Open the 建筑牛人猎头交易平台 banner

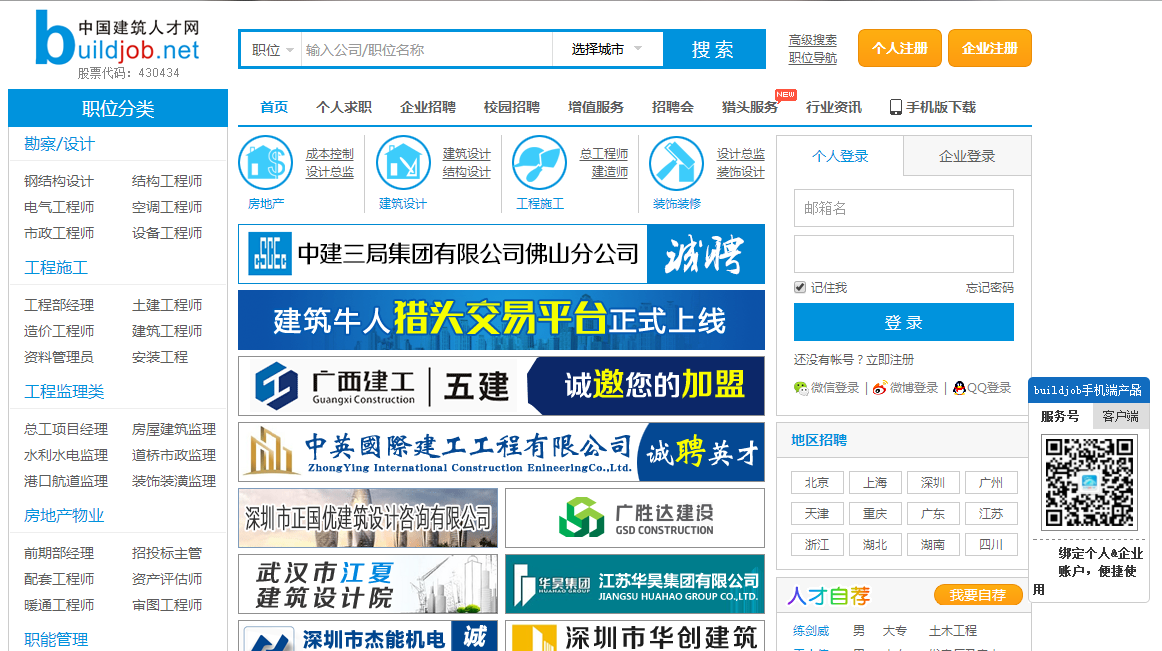point(501,320)
